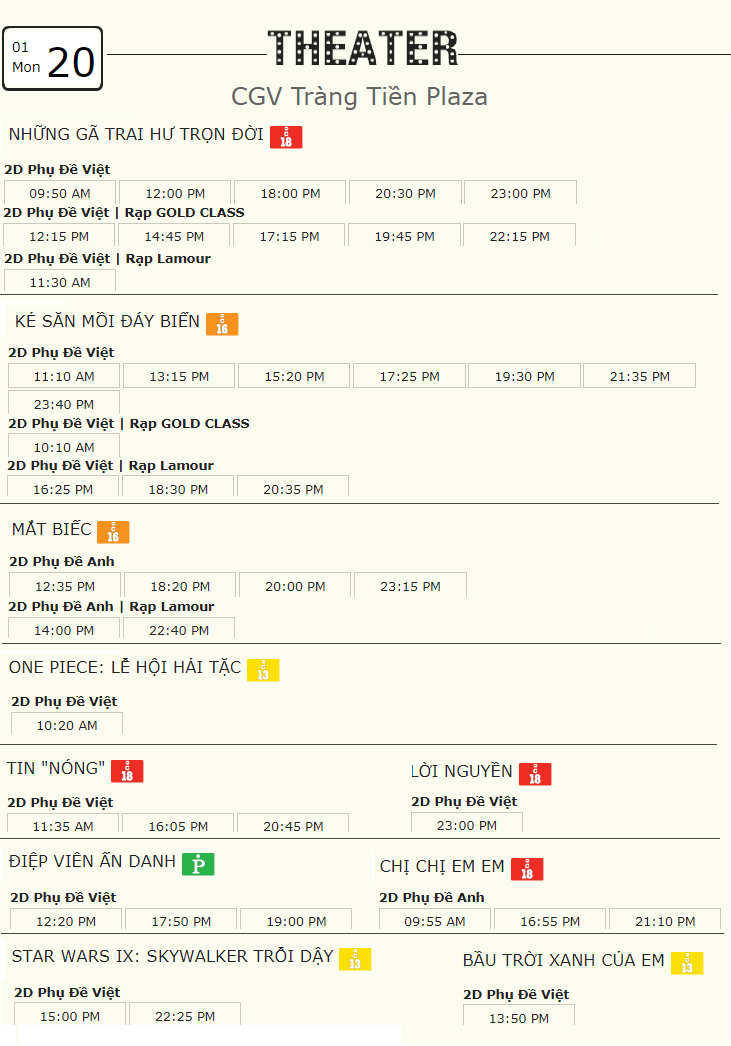Pick the 14:45 PM Gold Class showtime

(x=174, y=235)
